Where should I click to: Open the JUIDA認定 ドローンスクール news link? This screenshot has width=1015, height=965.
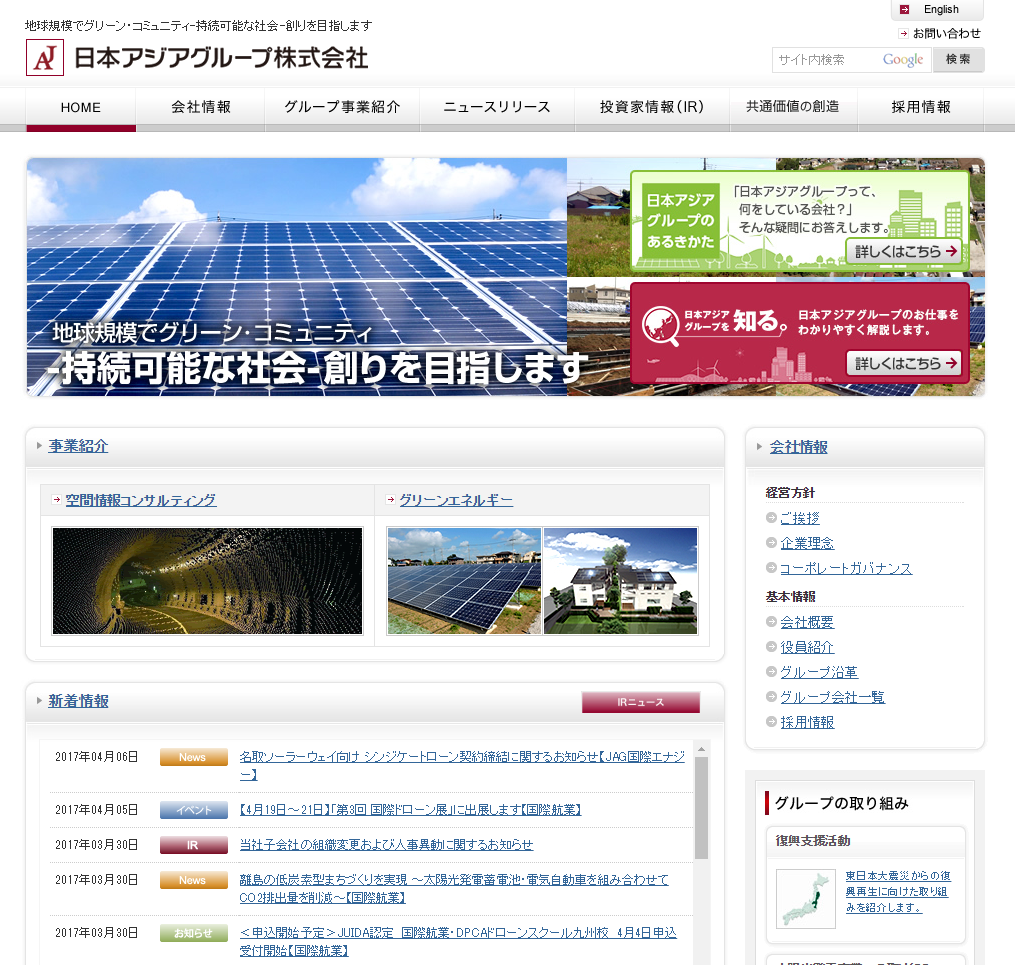click(x=458, y=942)
